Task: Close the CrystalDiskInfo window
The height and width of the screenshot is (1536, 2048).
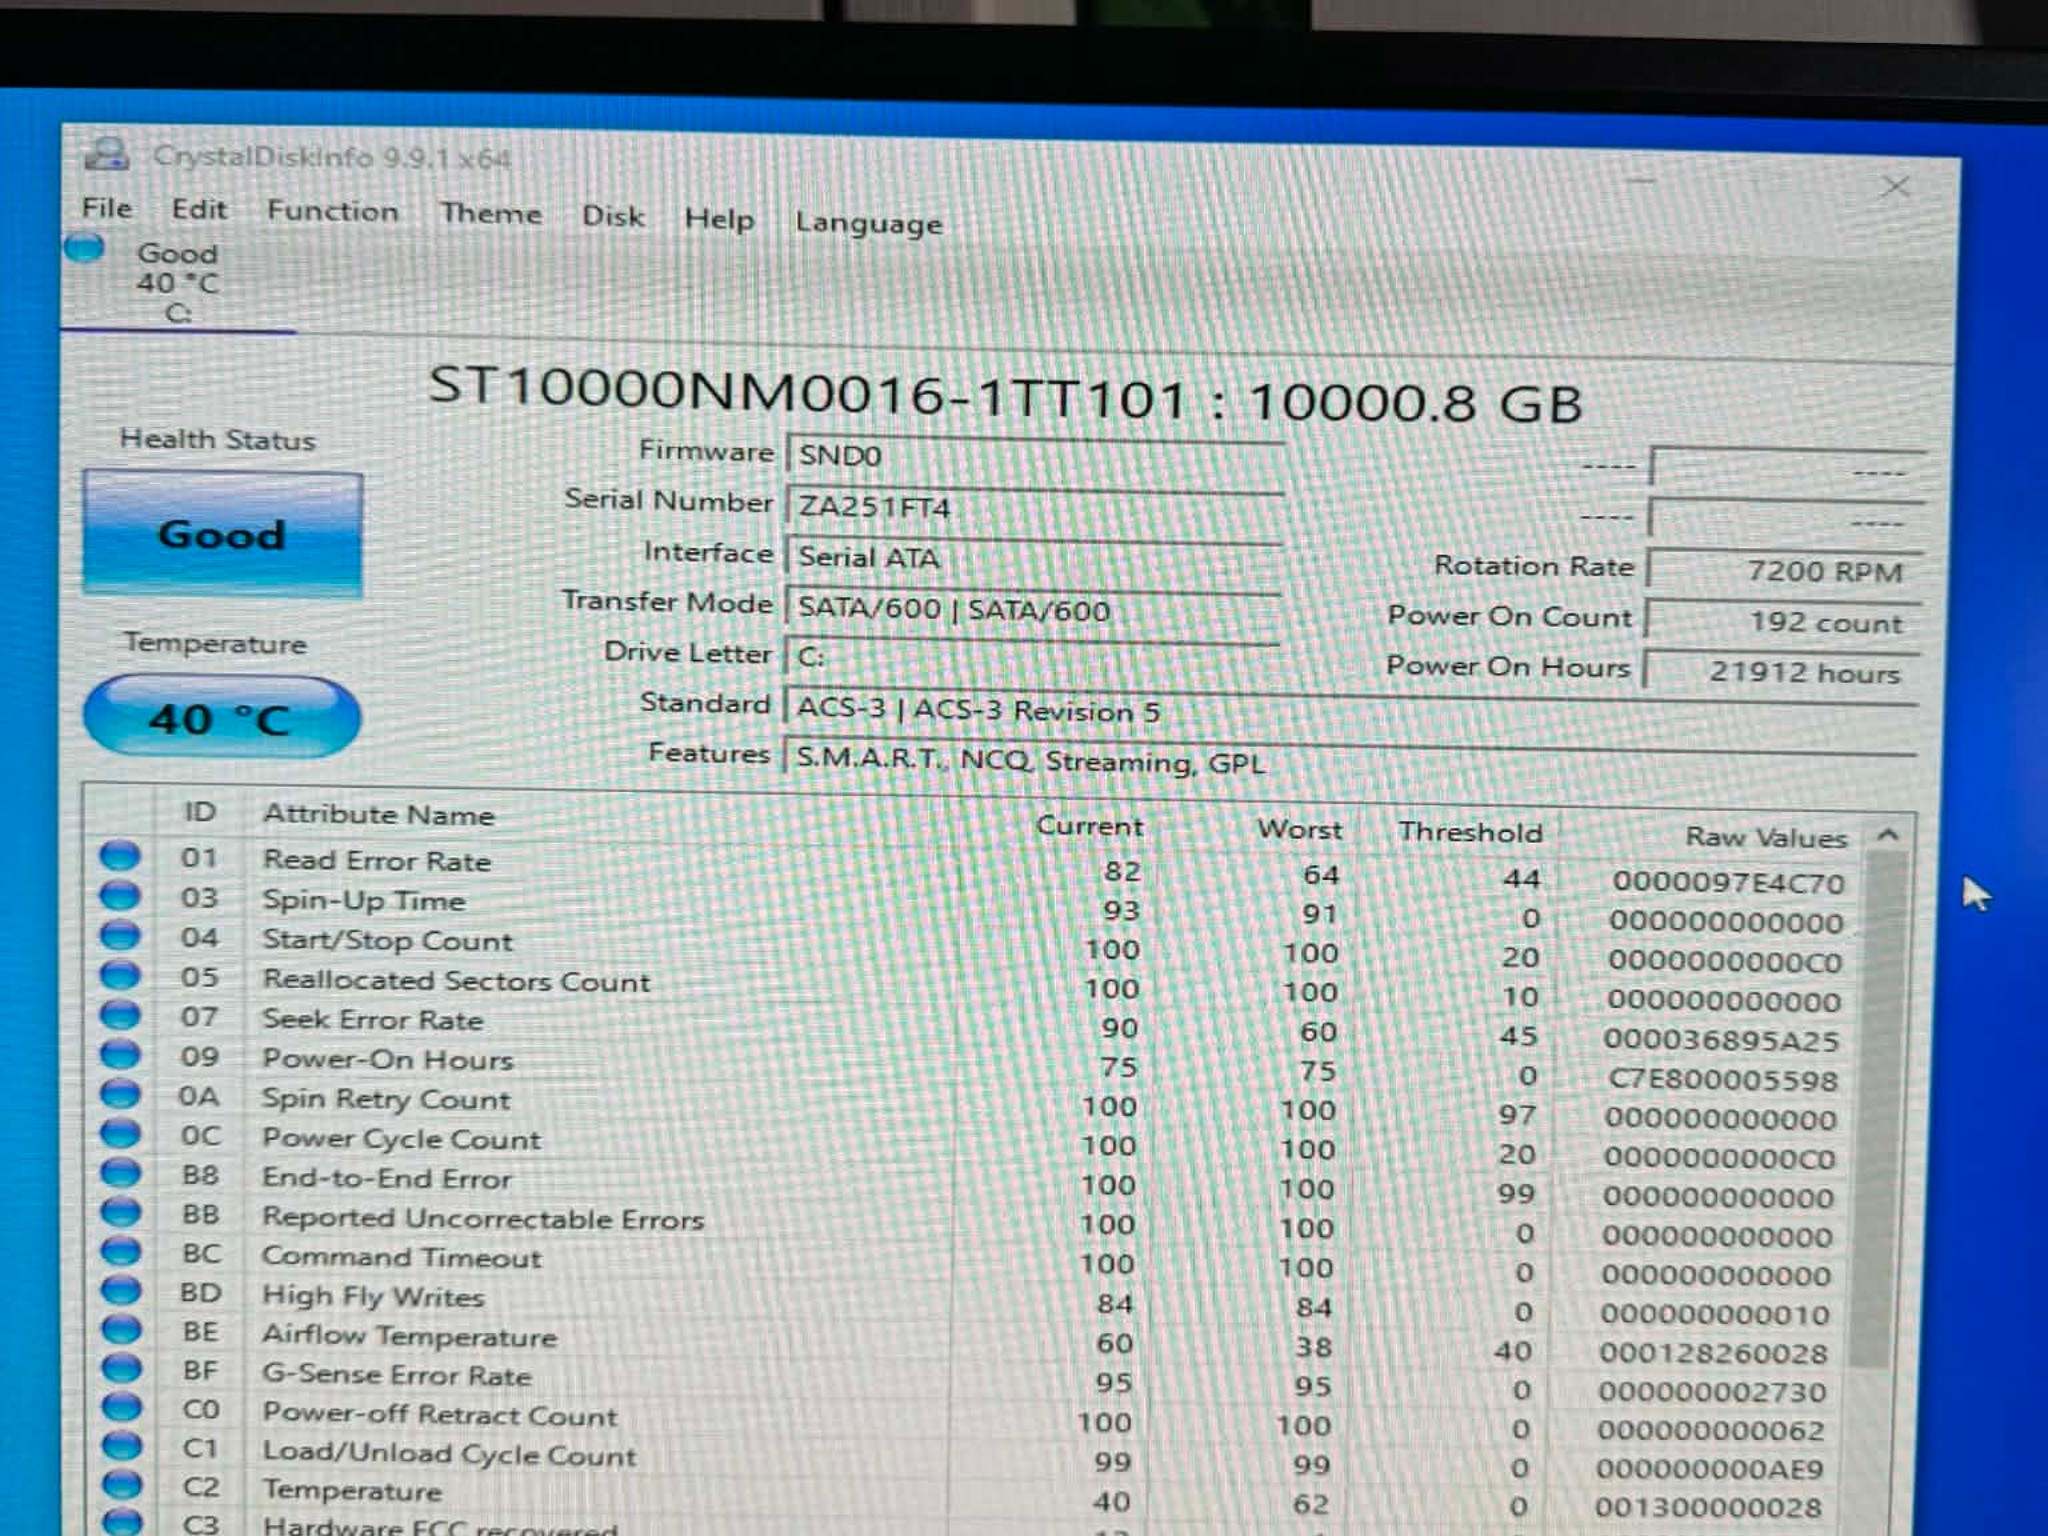Action: coord(1896,187)
